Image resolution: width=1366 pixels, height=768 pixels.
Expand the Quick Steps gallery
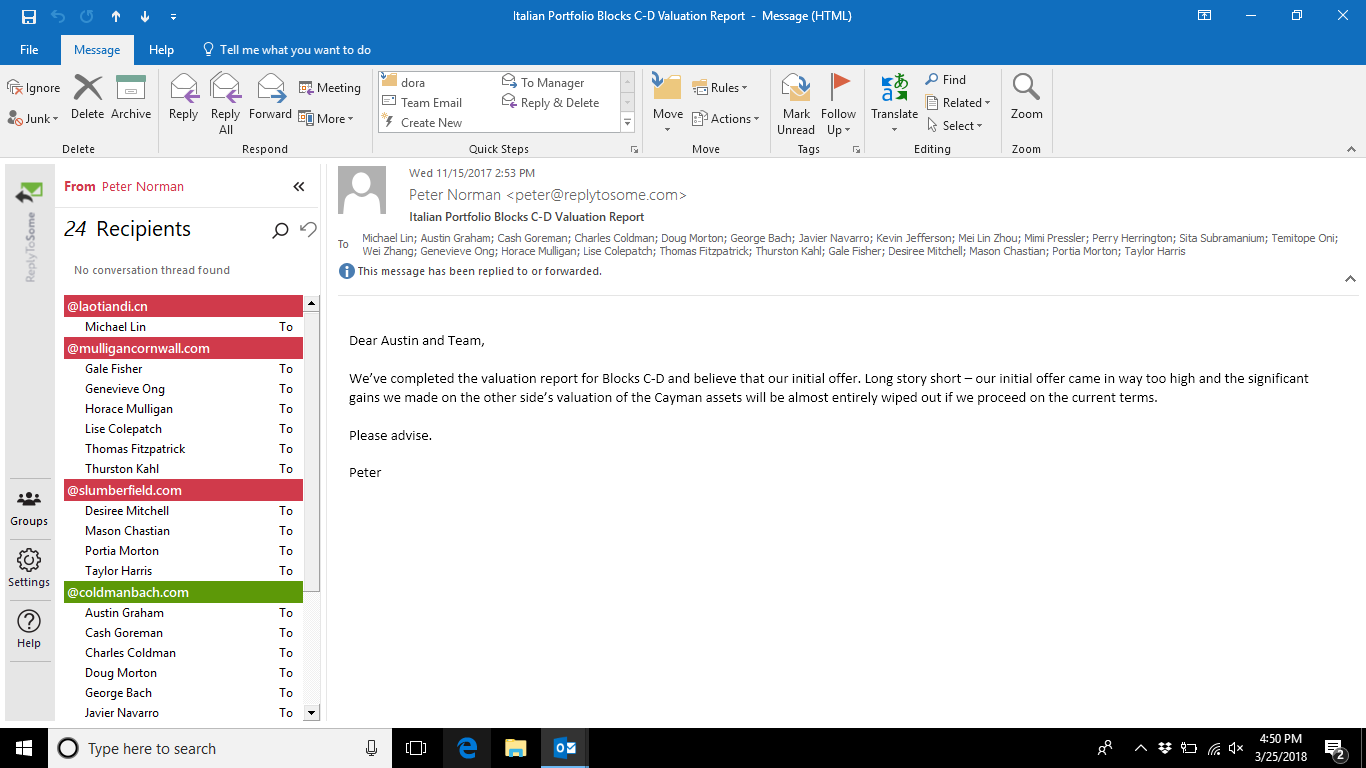pos(628,122)
